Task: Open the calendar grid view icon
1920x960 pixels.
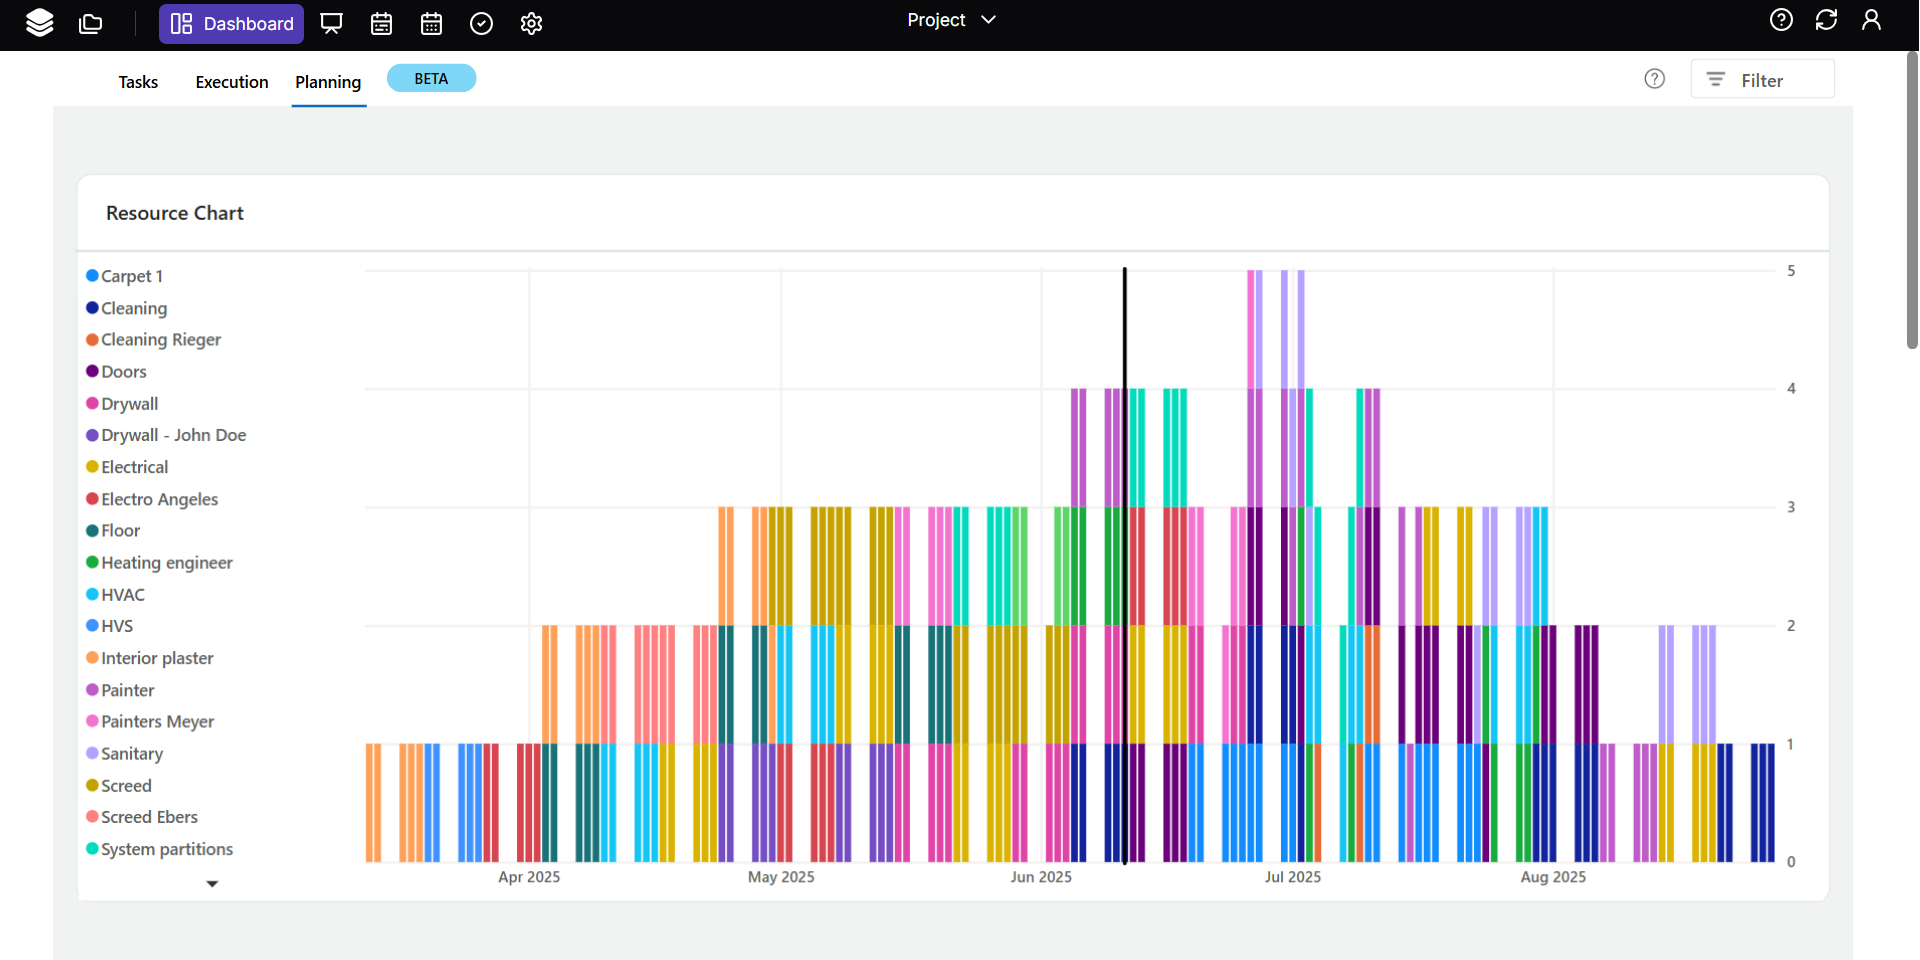Action: pyautogui.click(x=431, y=23)
